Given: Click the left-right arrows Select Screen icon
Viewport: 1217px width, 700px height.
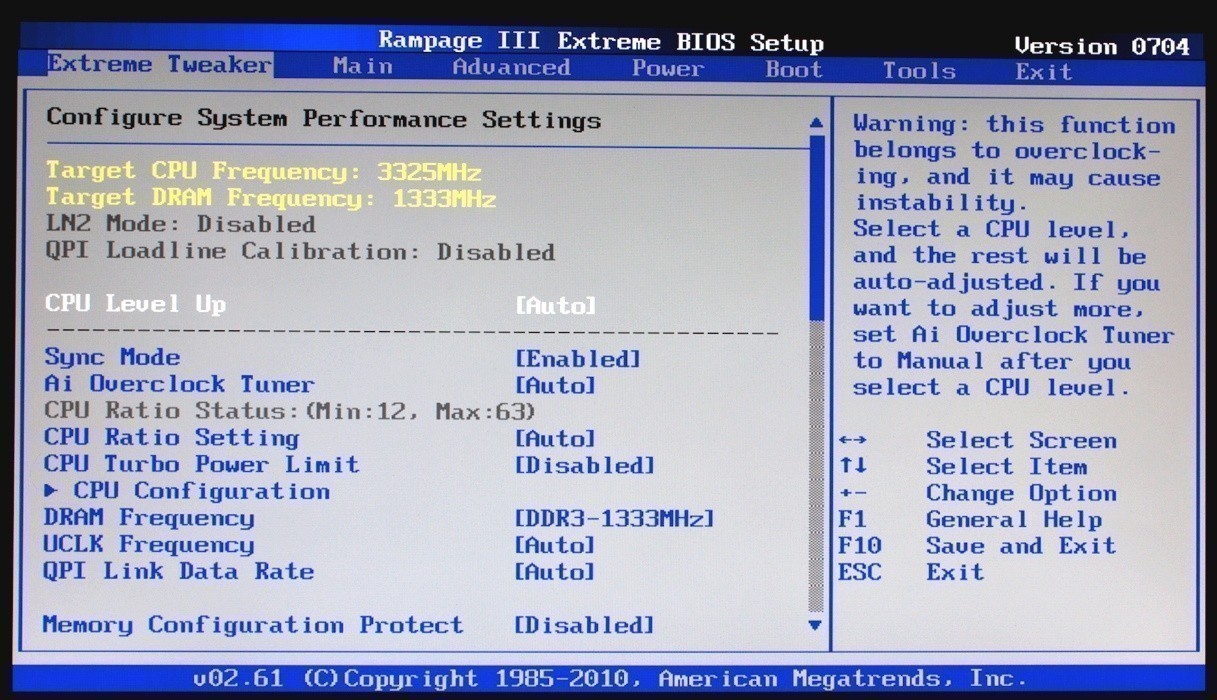Looking at the screenshot, I should click(853, 441).
